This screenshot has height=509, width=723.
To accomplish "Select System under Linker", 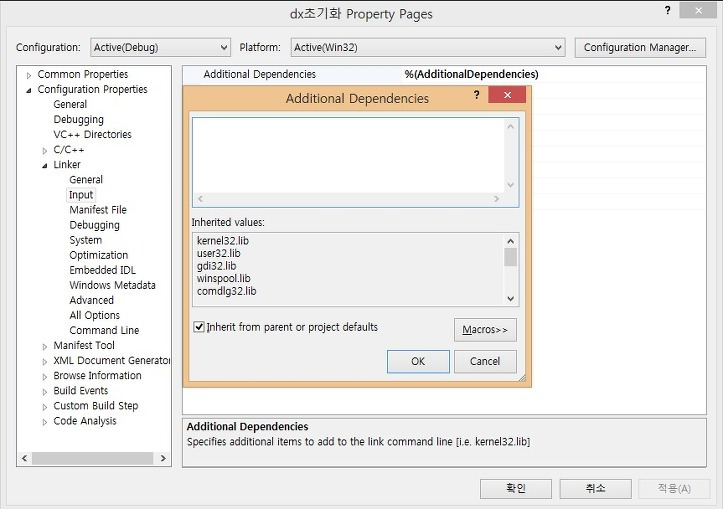I will (85, 240).
